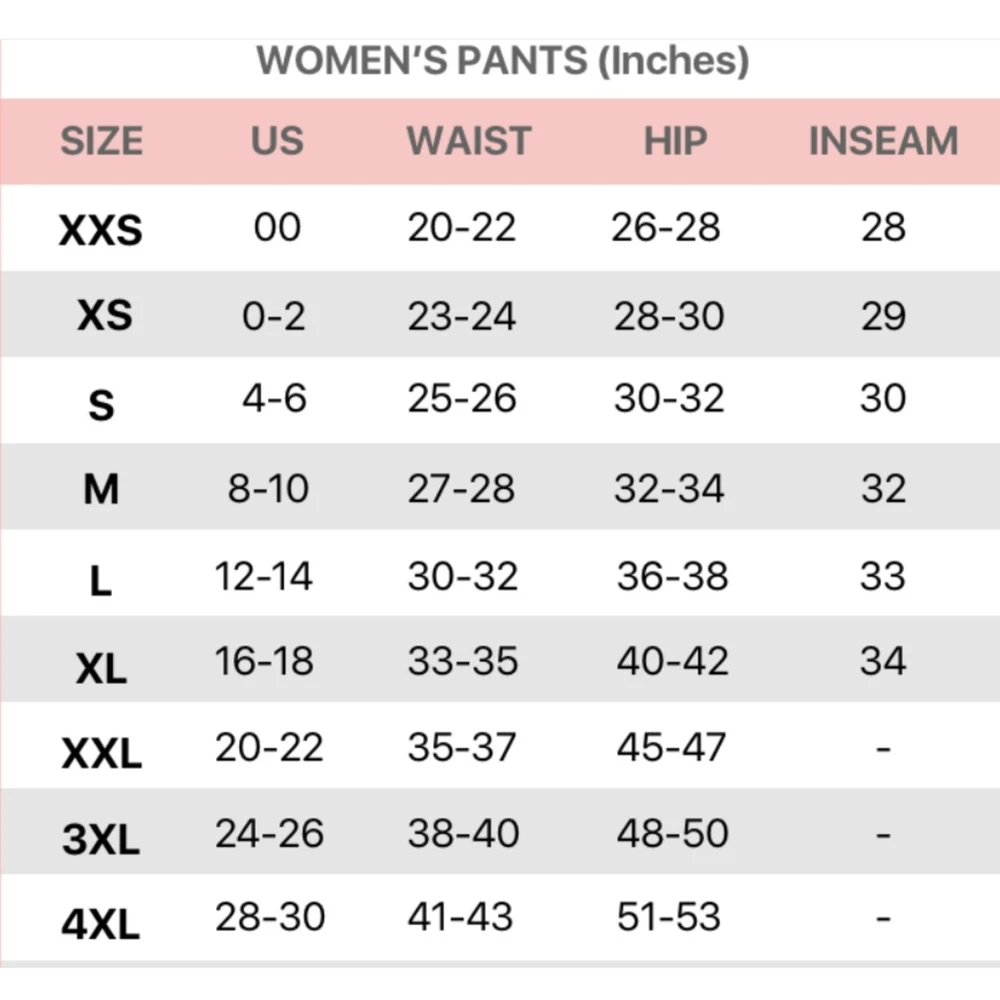This screenshot has width=1000, height=1000.
Task: Click US size 24-26 cell
Action: point(269,834)
